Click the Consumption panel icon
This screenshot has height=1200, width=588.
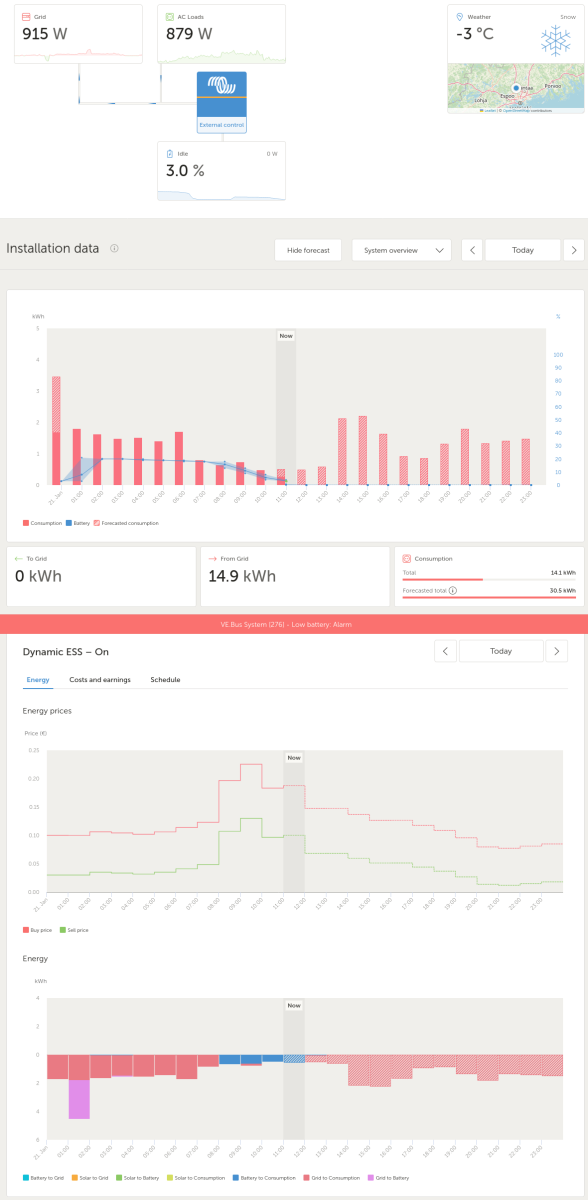(x=407, y=559)
